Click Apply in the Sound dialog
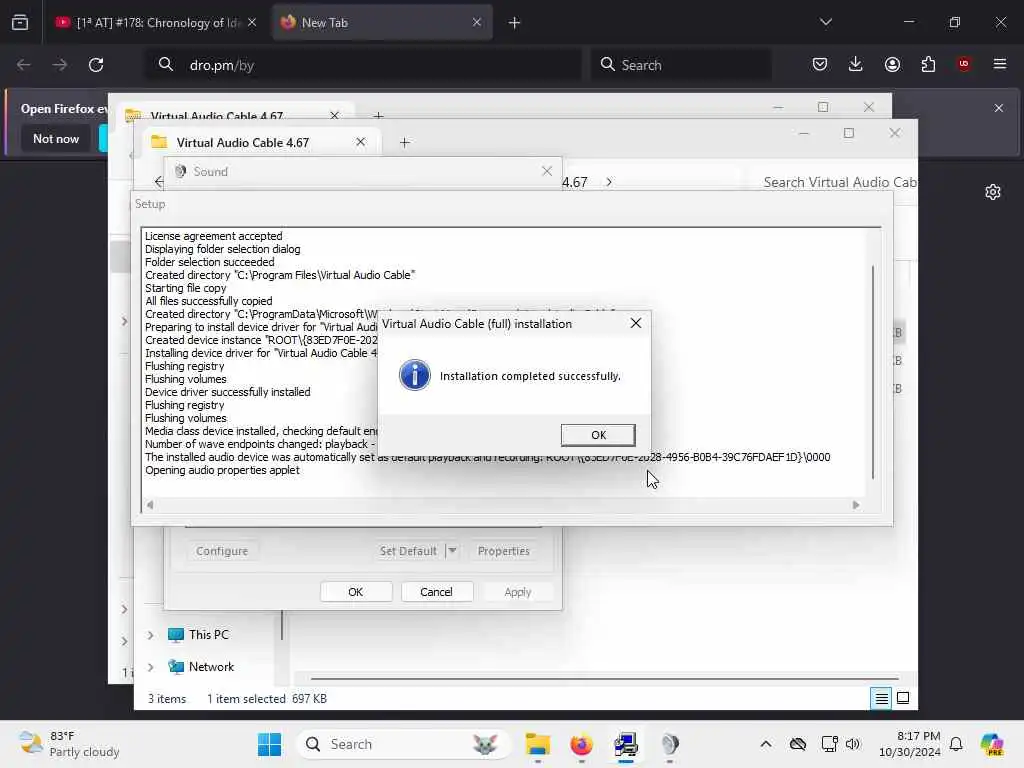1024x768 pixels. pos(518,592)
